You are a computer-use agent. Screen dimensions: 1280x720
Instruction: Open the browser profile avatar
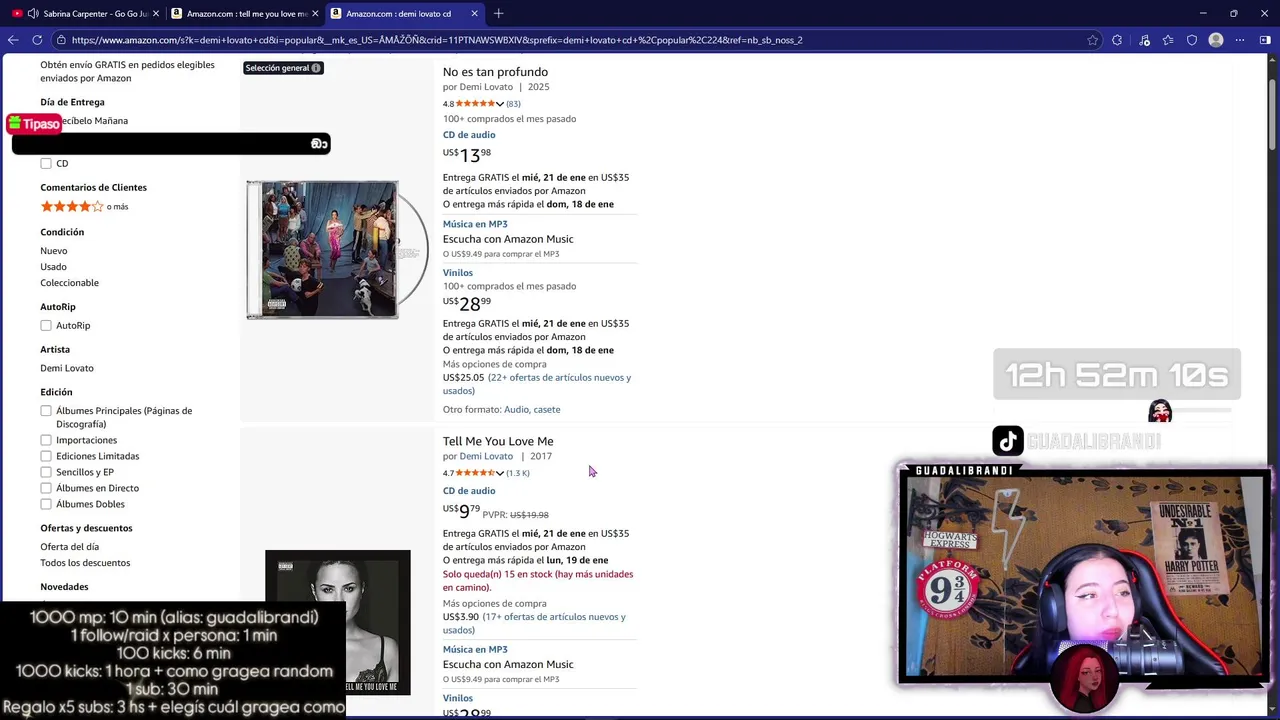click(1216, 40)
